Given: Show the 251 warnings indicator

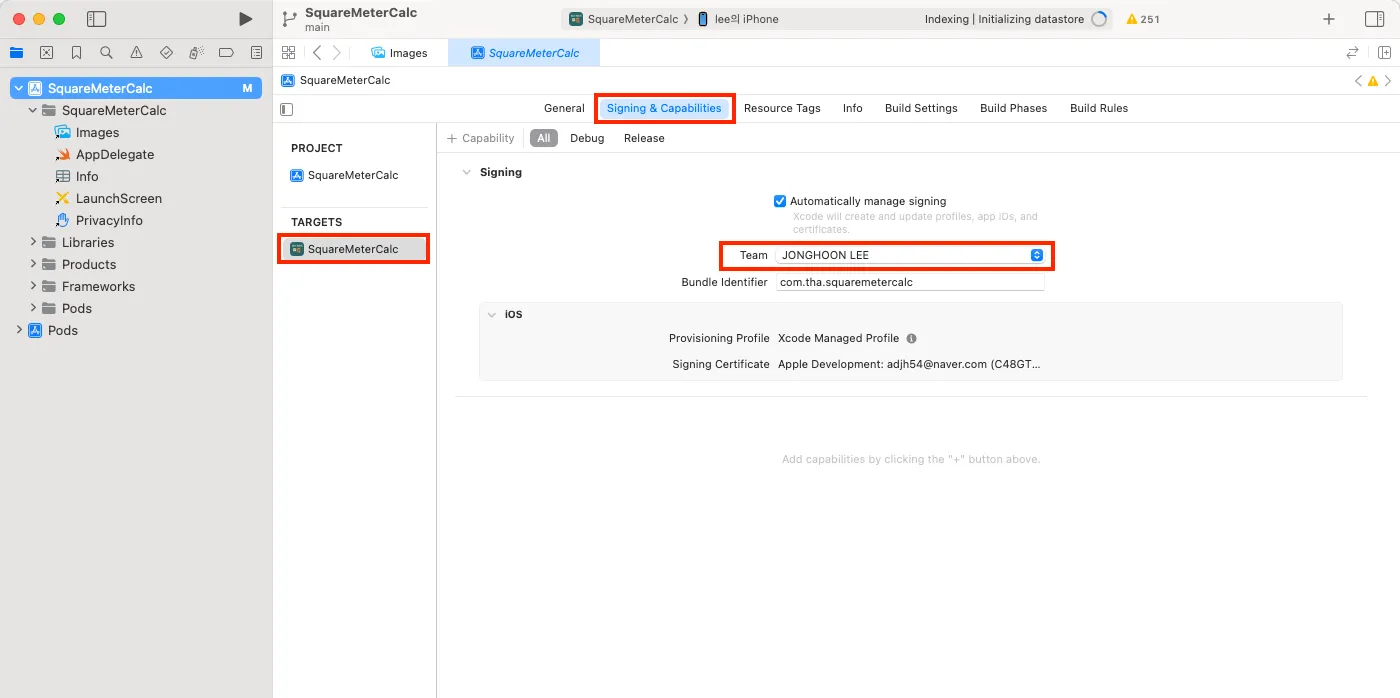Looking at the screenshot, I should point(1143,19).
